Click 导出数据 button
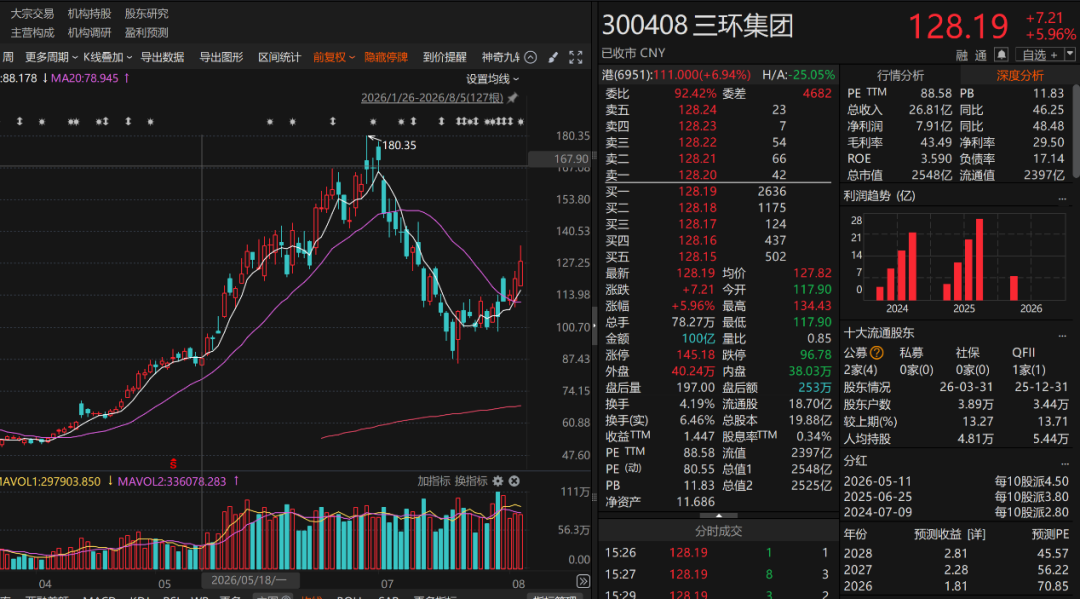The width and height of the screenshot is (1080, 599). coord(163,57)
